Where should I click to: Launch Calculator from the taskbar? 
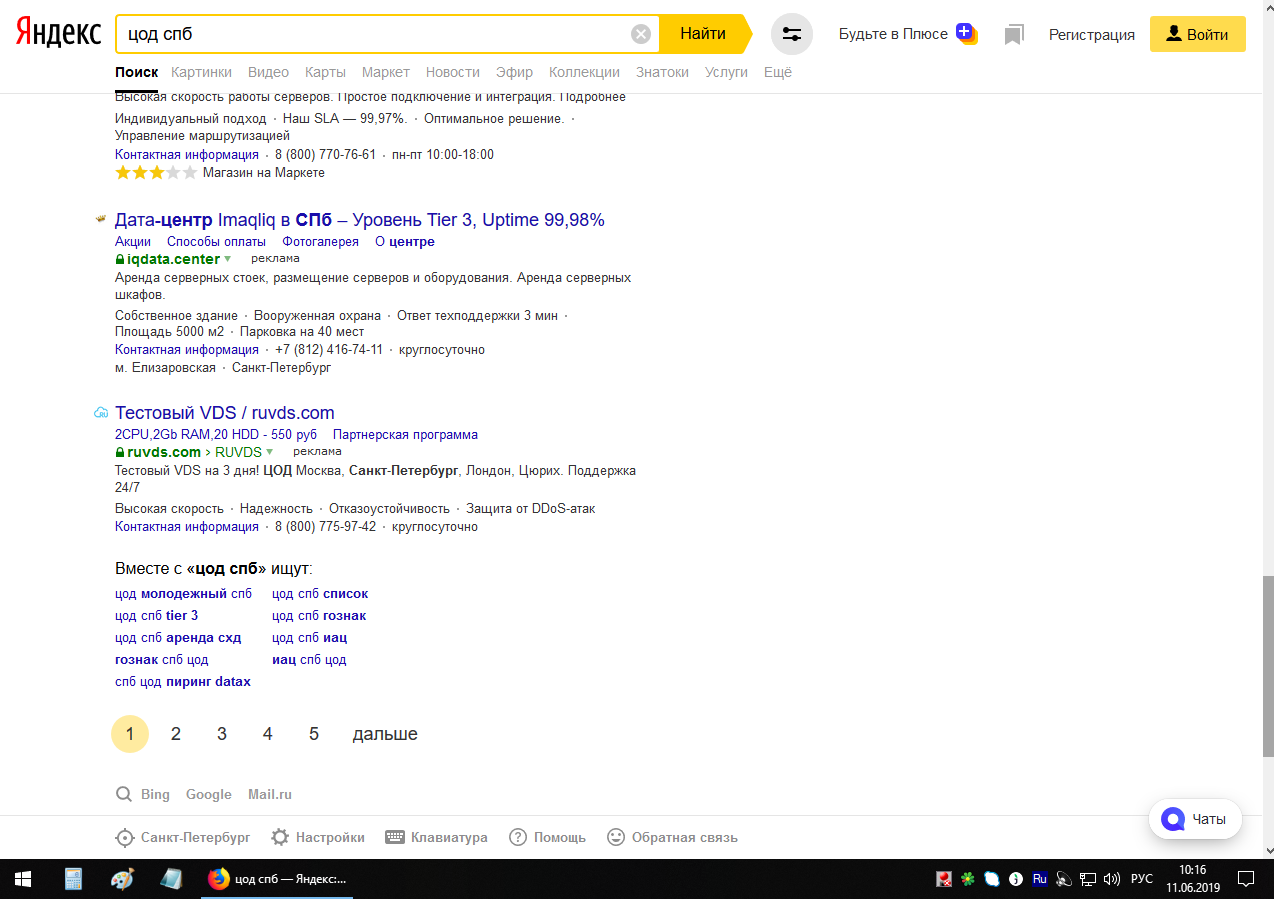[72, 879]
